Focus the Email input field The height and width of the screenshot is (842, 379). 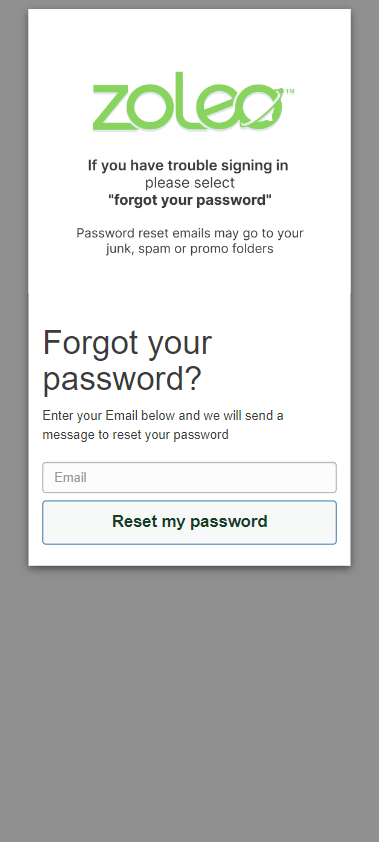coord(190,477)
